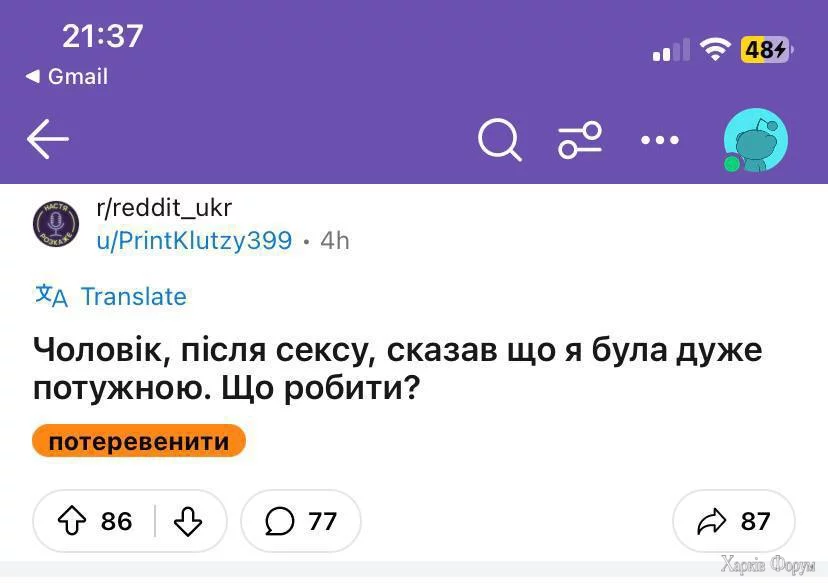This screenshot has width=828, height=583.
Task: Tap the translate language icon
Action: (x=51, y=296)
